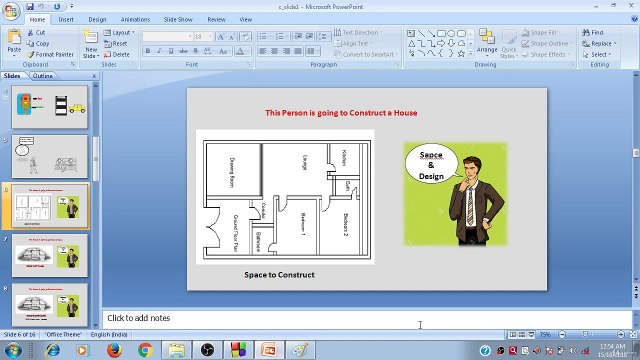The height and width of the screenshot is (360, 640).
Task: Open Chrome from the taskbar
Action: click(145, 350)
